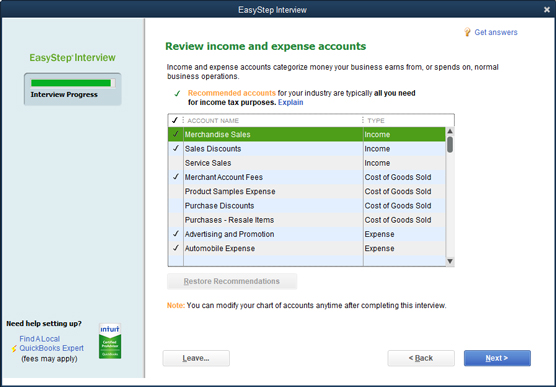This screenshot has width=556, height=387.
Task: Click the account list scroll up arrow
Action: pos(450,131)
